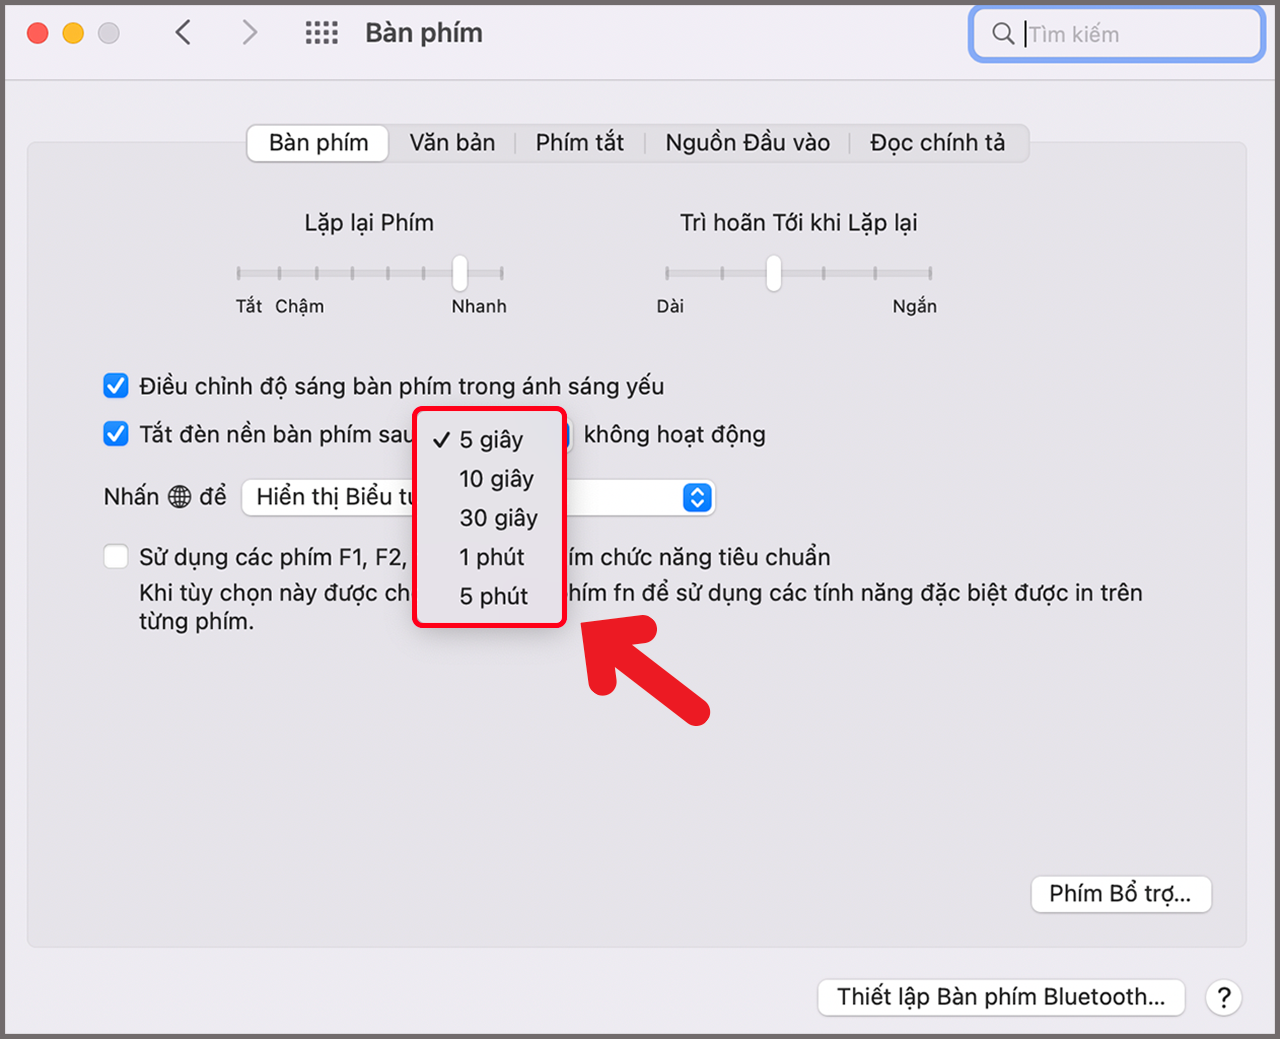Click the Lặp lại Phím slider knob
This screenshot has width=1280, height=1039.
[x=460, y=273]
